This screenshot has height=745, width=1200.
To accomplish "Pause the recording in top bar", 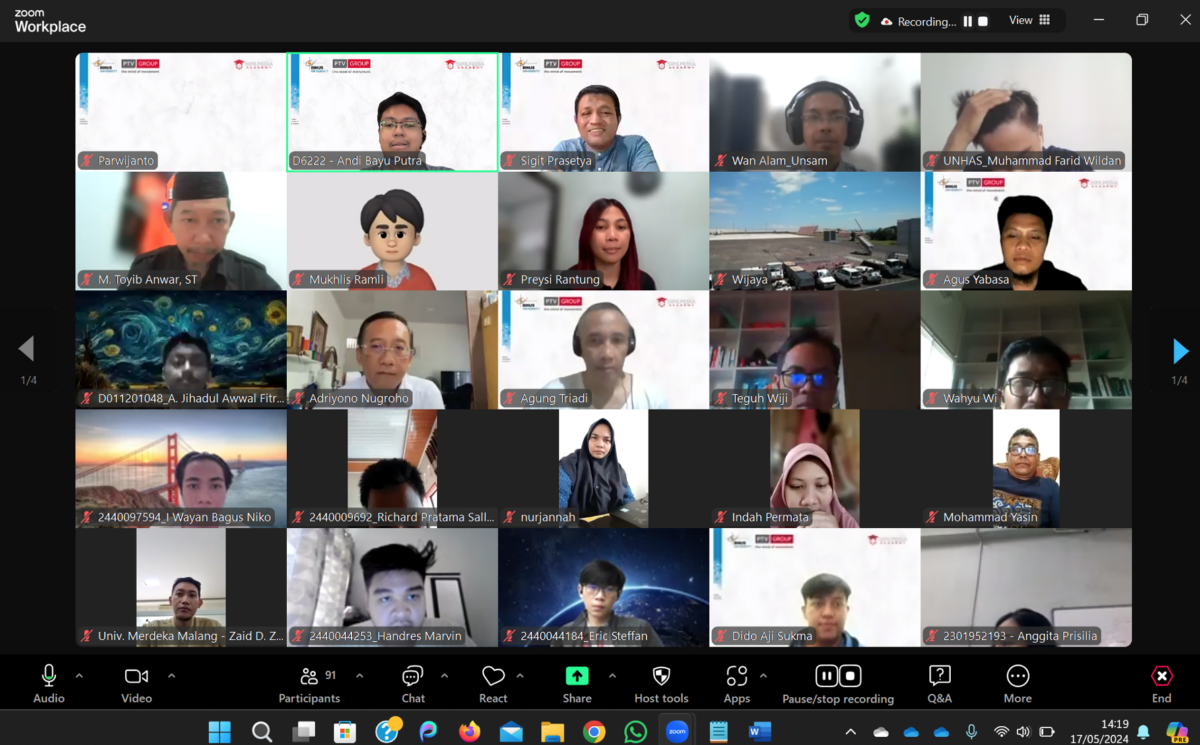I will (x=967, y=21).
